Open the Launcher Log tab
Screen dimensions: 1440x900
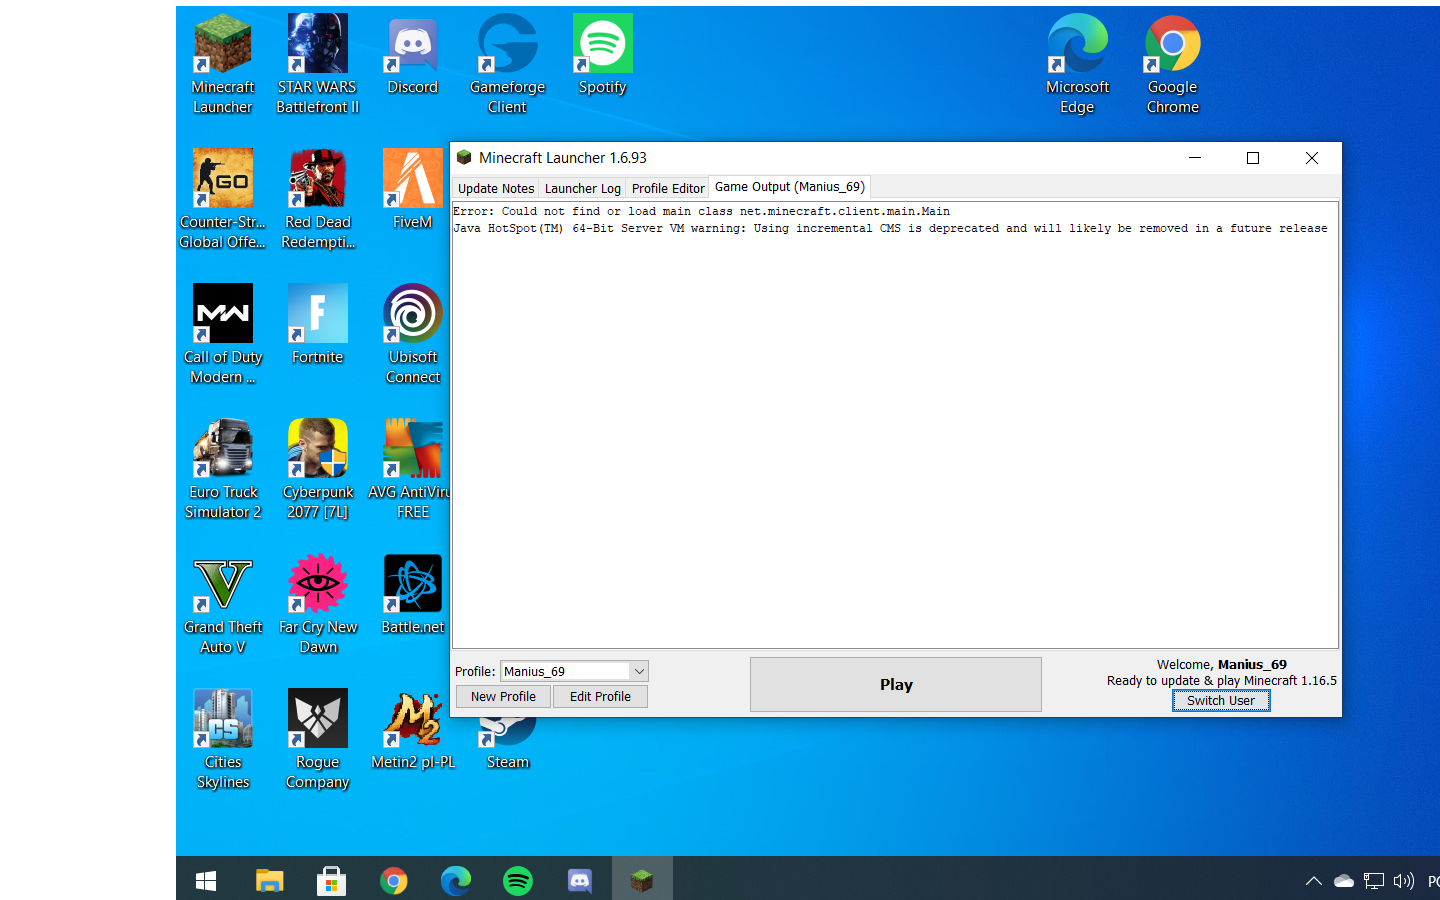(x=582, y=188)
